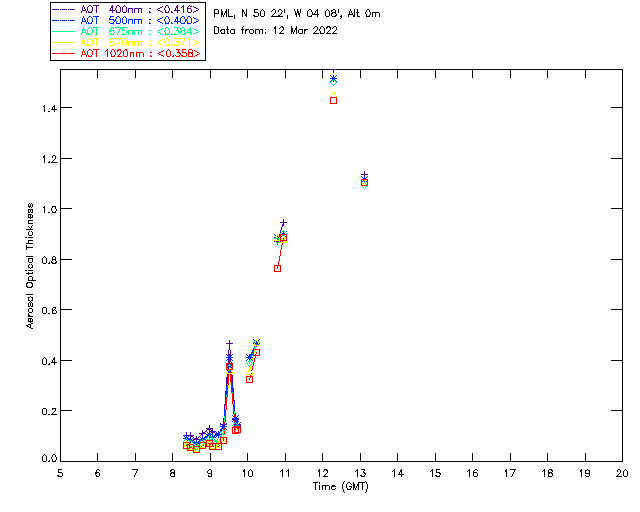
Task: Click the AOT 870nm legend entry
Action: pyautogui.click(x=127, y=42)
